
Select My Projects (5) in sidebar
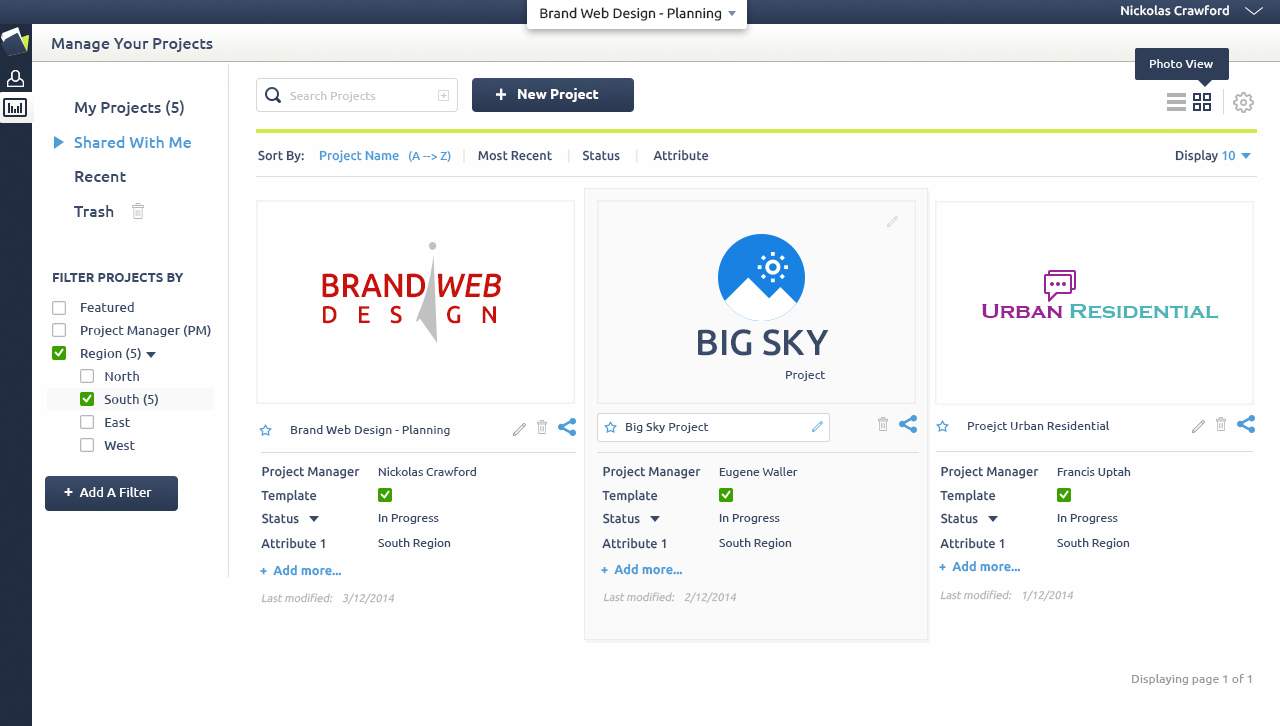pyautogui.click(x=129, y=108)
